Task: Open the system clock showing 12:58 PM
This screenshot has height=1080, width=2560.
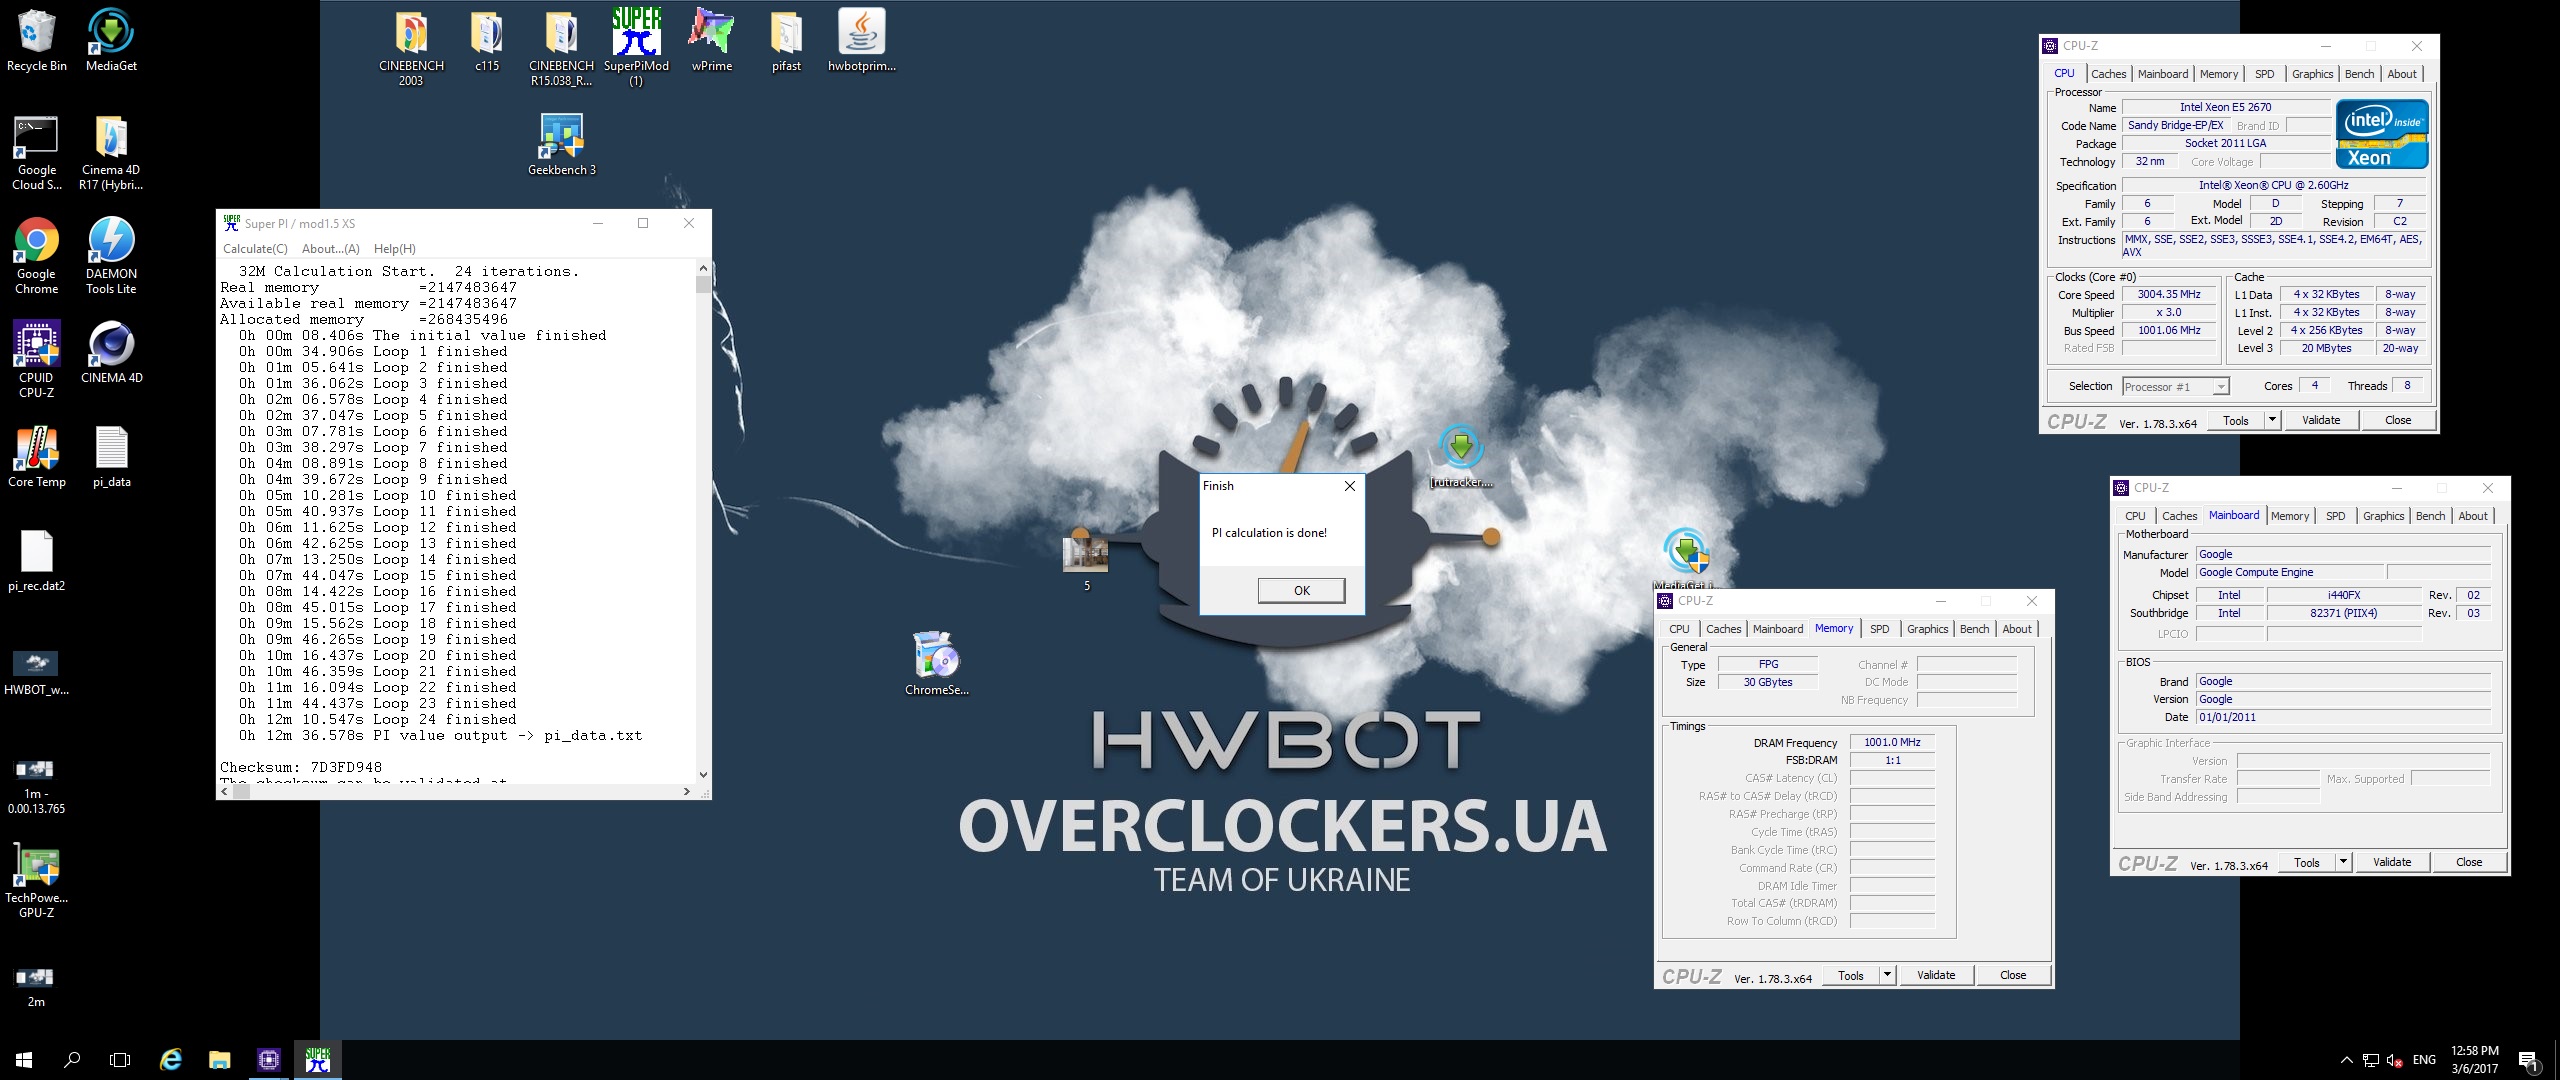Action: [x=2474, y=1060]
